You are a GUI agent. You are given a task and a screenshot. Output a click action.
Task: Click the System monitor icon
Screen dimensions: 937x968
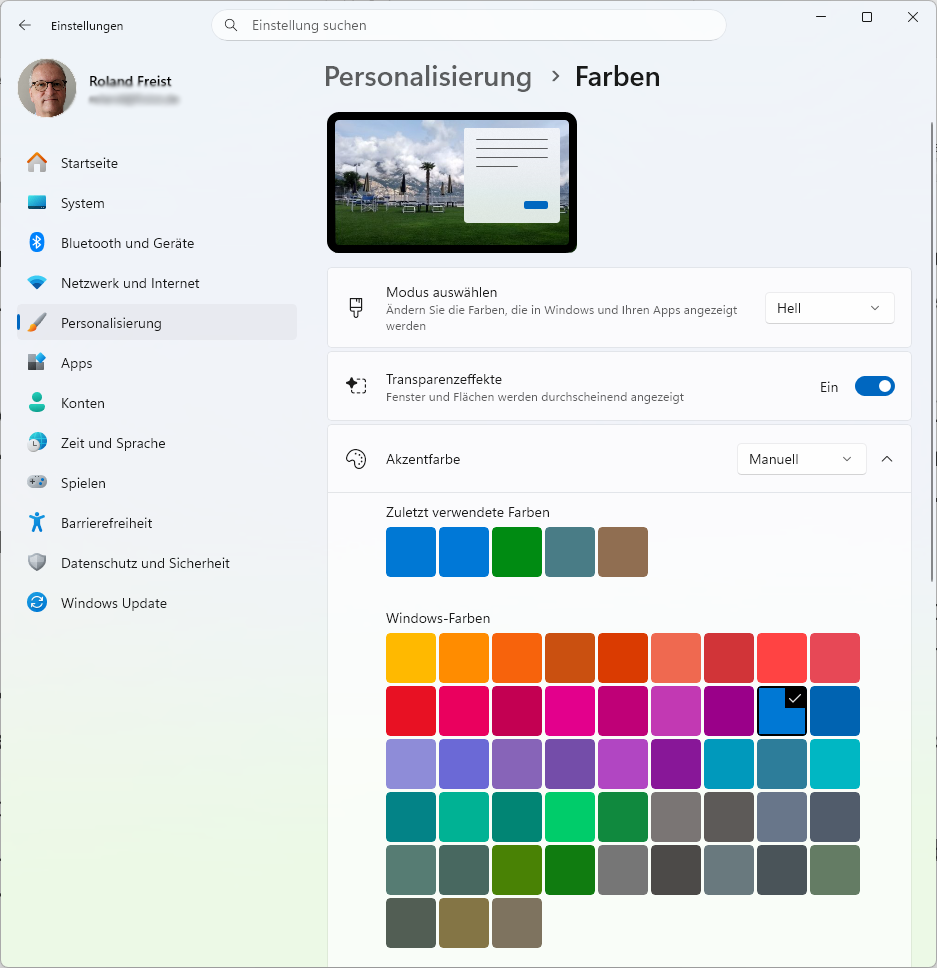click(x=37, y=203)
